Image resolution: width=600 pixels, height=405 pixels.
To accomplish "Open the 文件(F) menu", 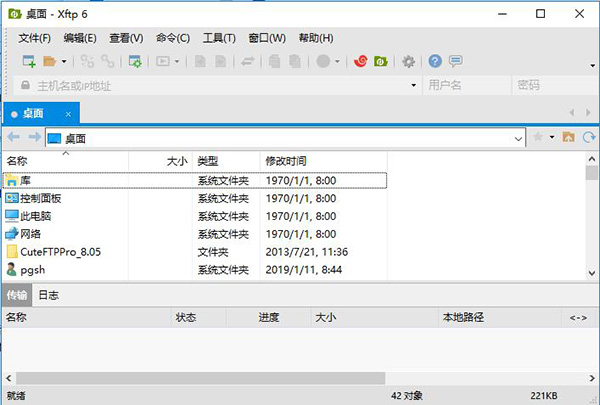I will click(x=35, y=38).
